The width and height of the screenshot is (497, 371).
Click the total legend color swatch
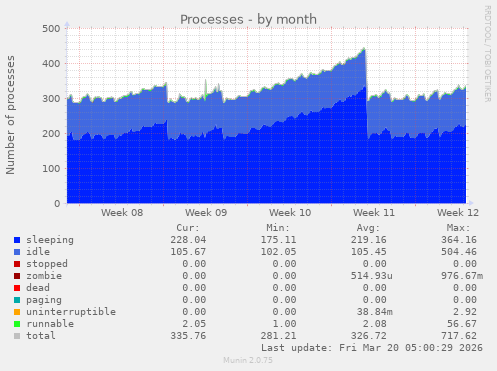click(17, 336)
